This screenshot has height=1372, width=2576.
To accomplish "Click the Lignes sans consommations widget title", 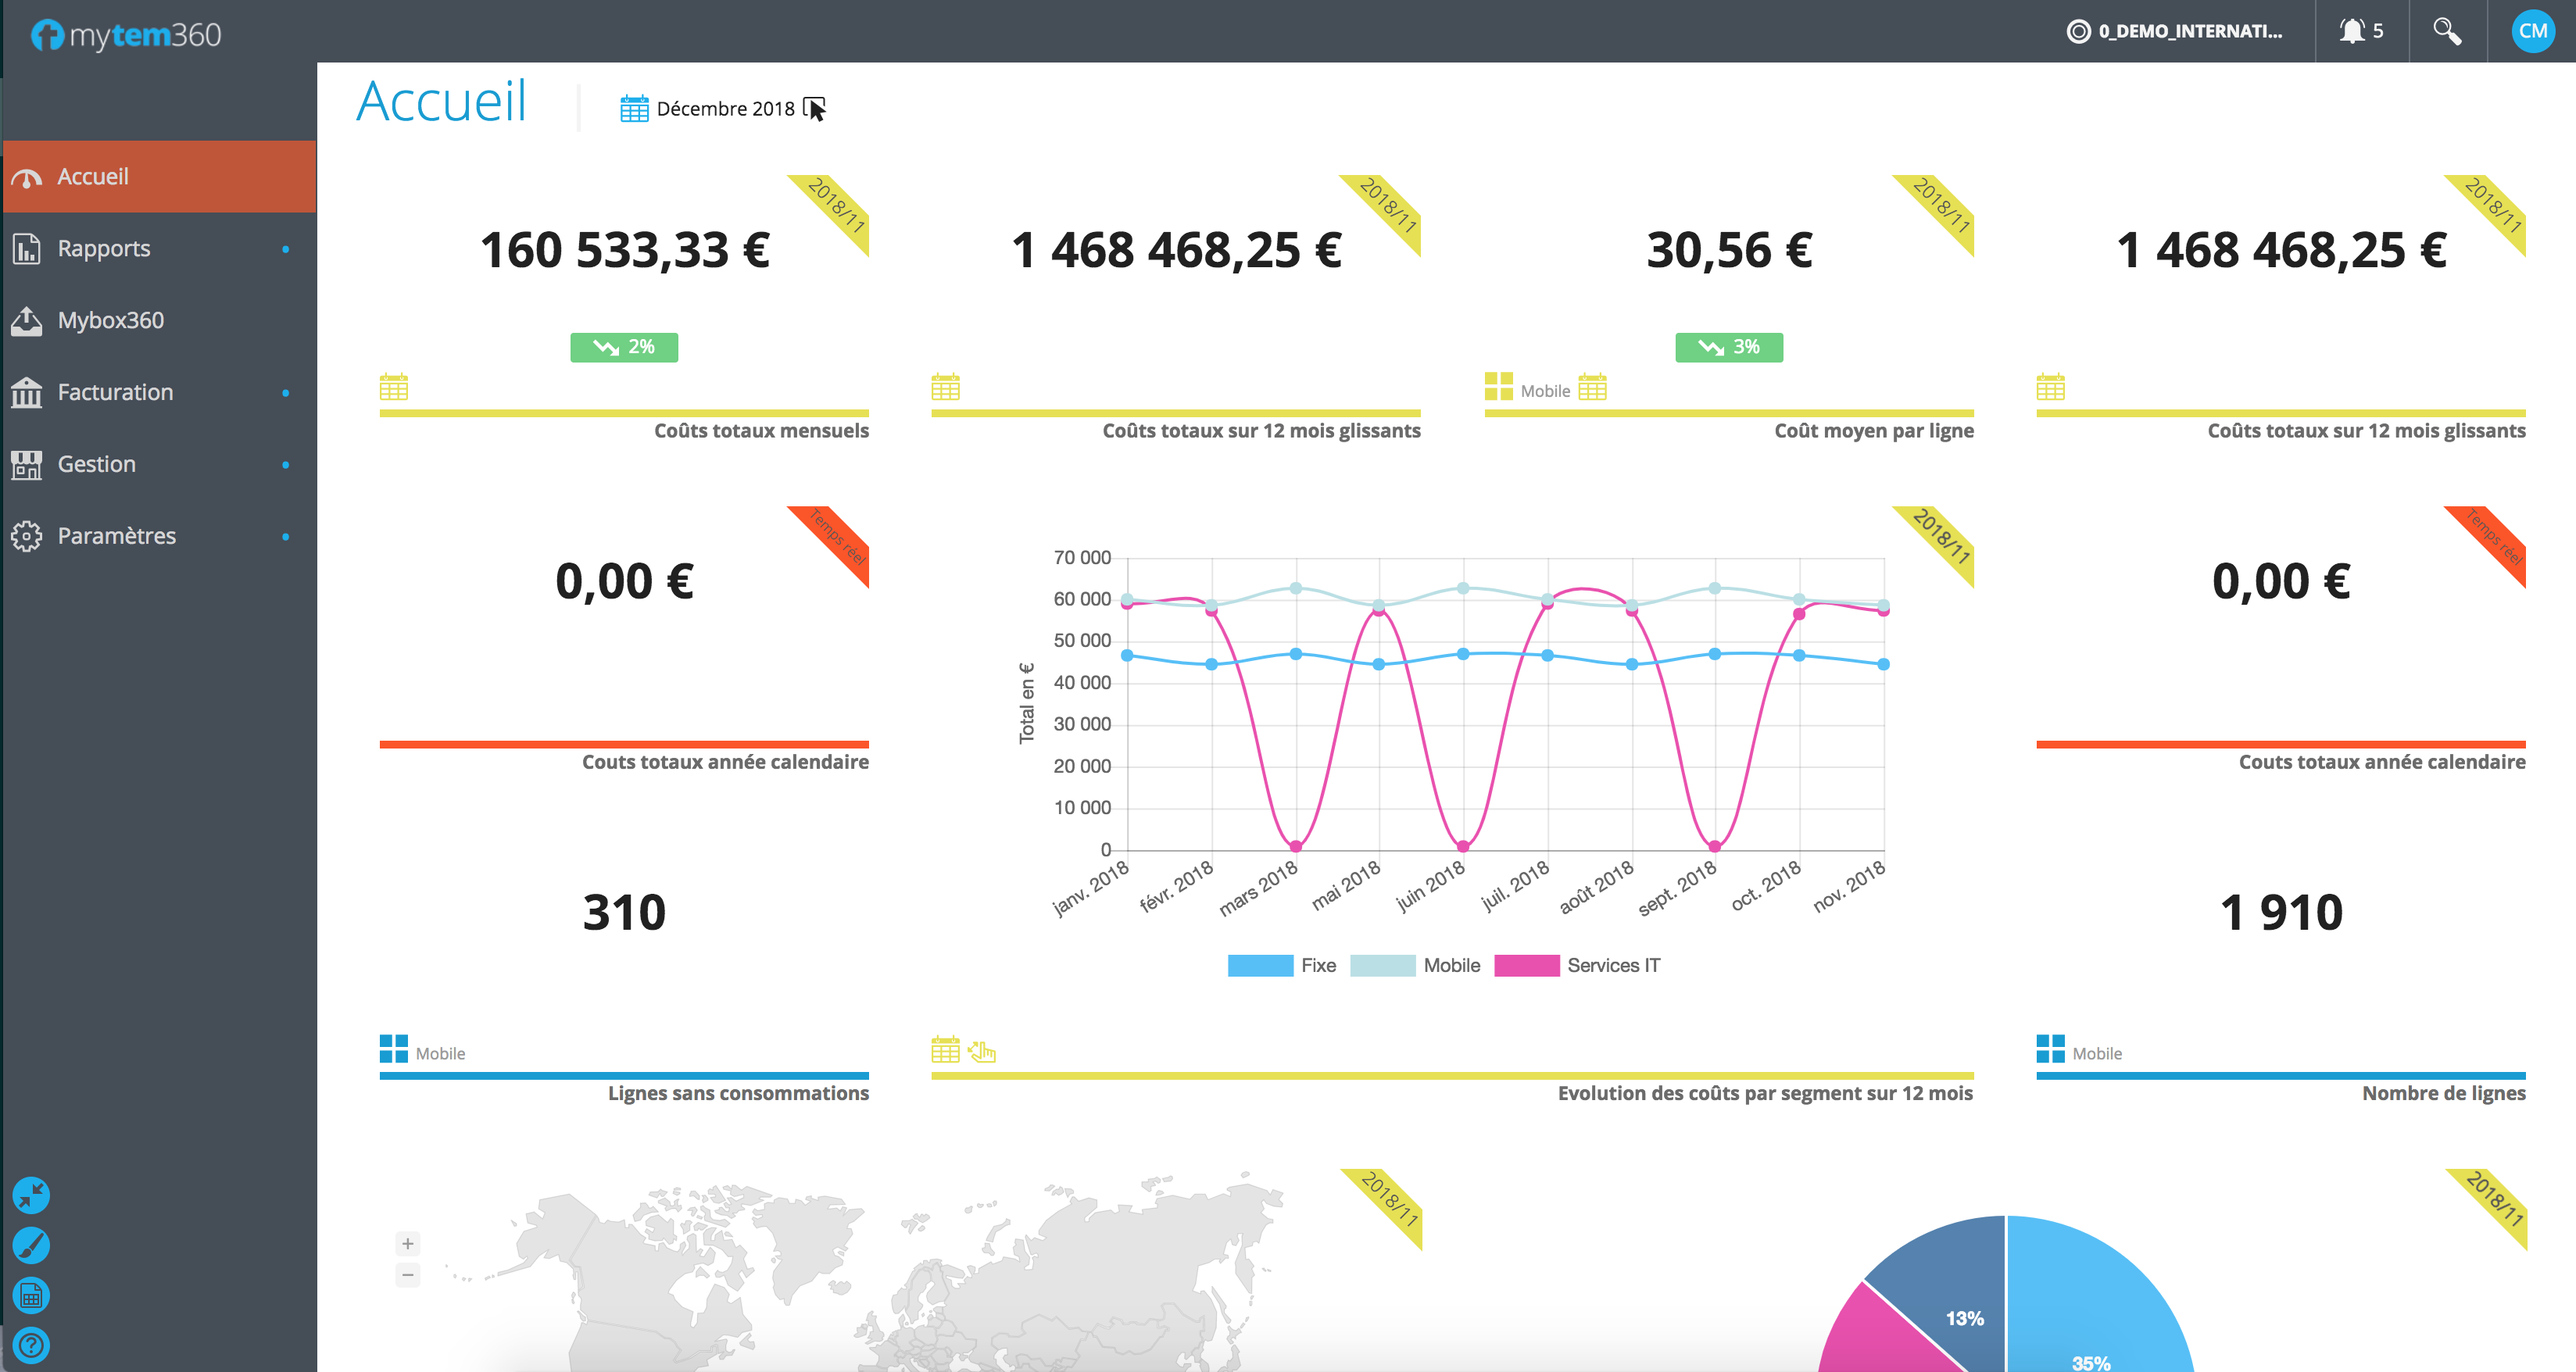I will [738, 1093].
